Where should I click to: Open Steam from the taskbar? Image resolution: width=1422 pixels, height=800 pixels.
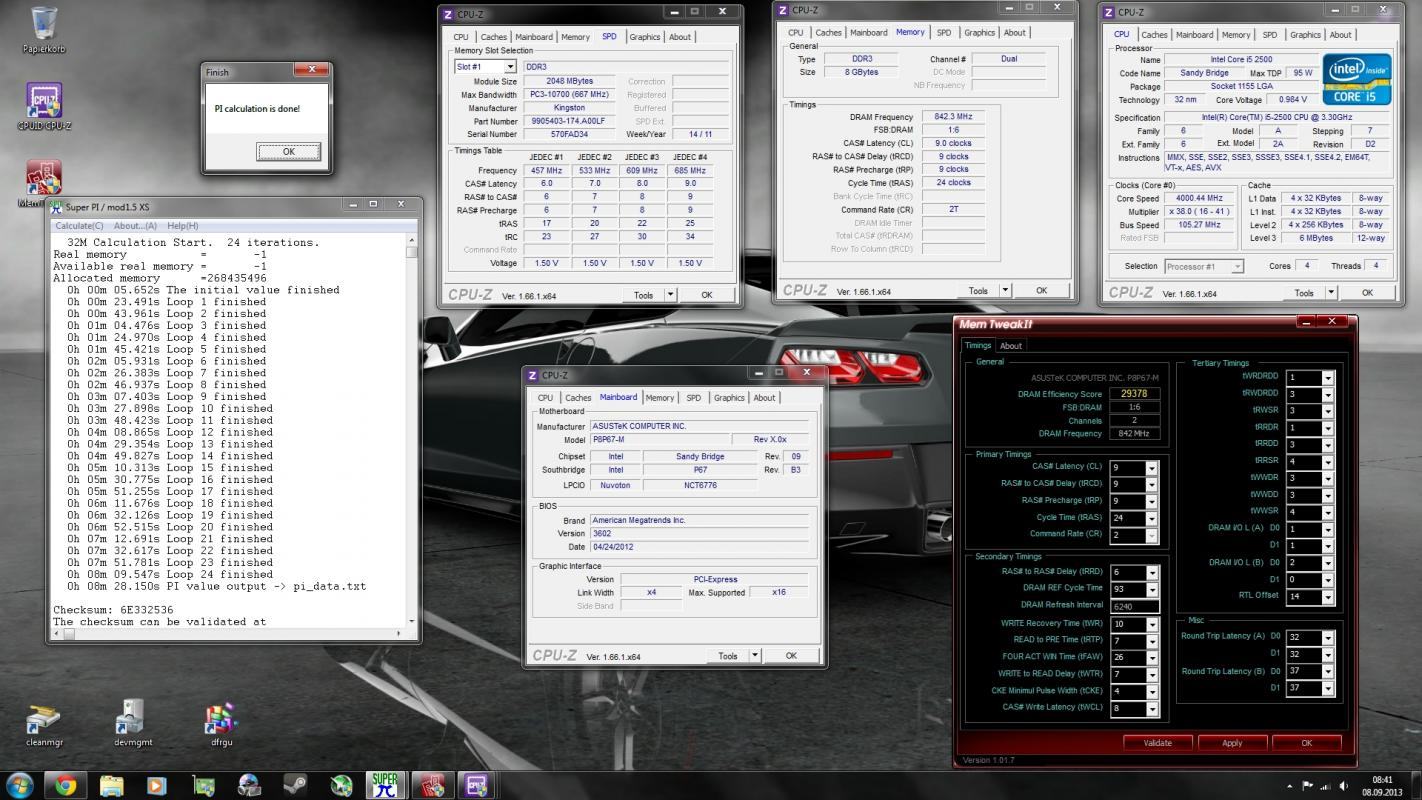click(296, 783)
